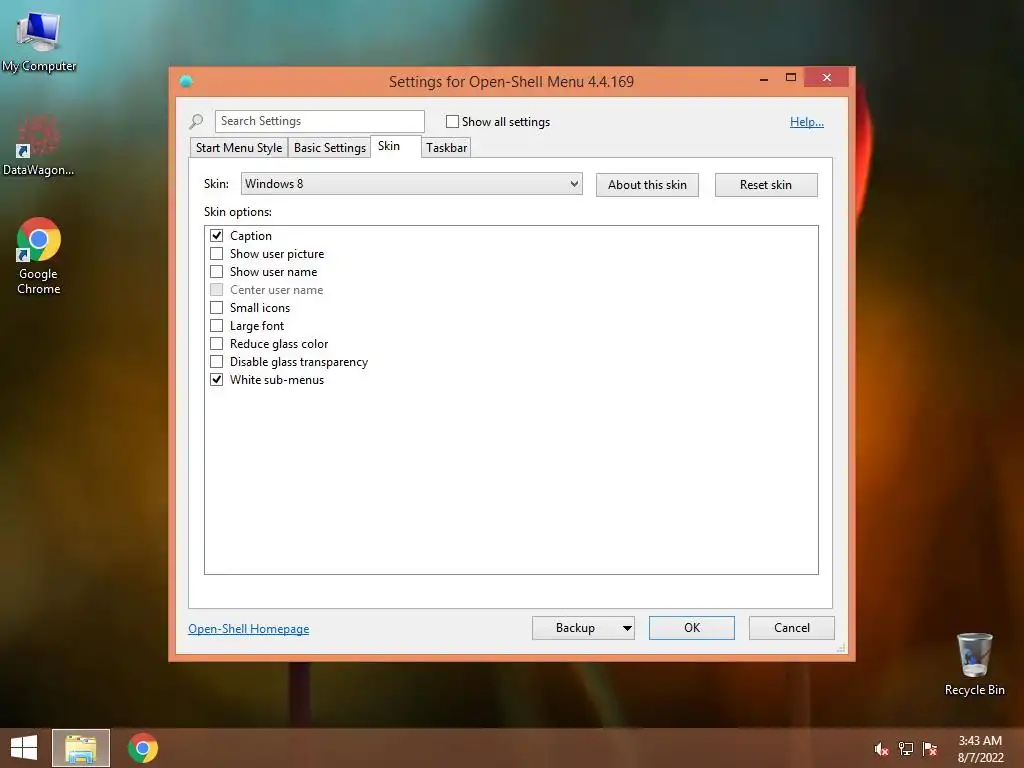
Task: Enable Disable glass transparency option
Action: [x=217, y=362]
